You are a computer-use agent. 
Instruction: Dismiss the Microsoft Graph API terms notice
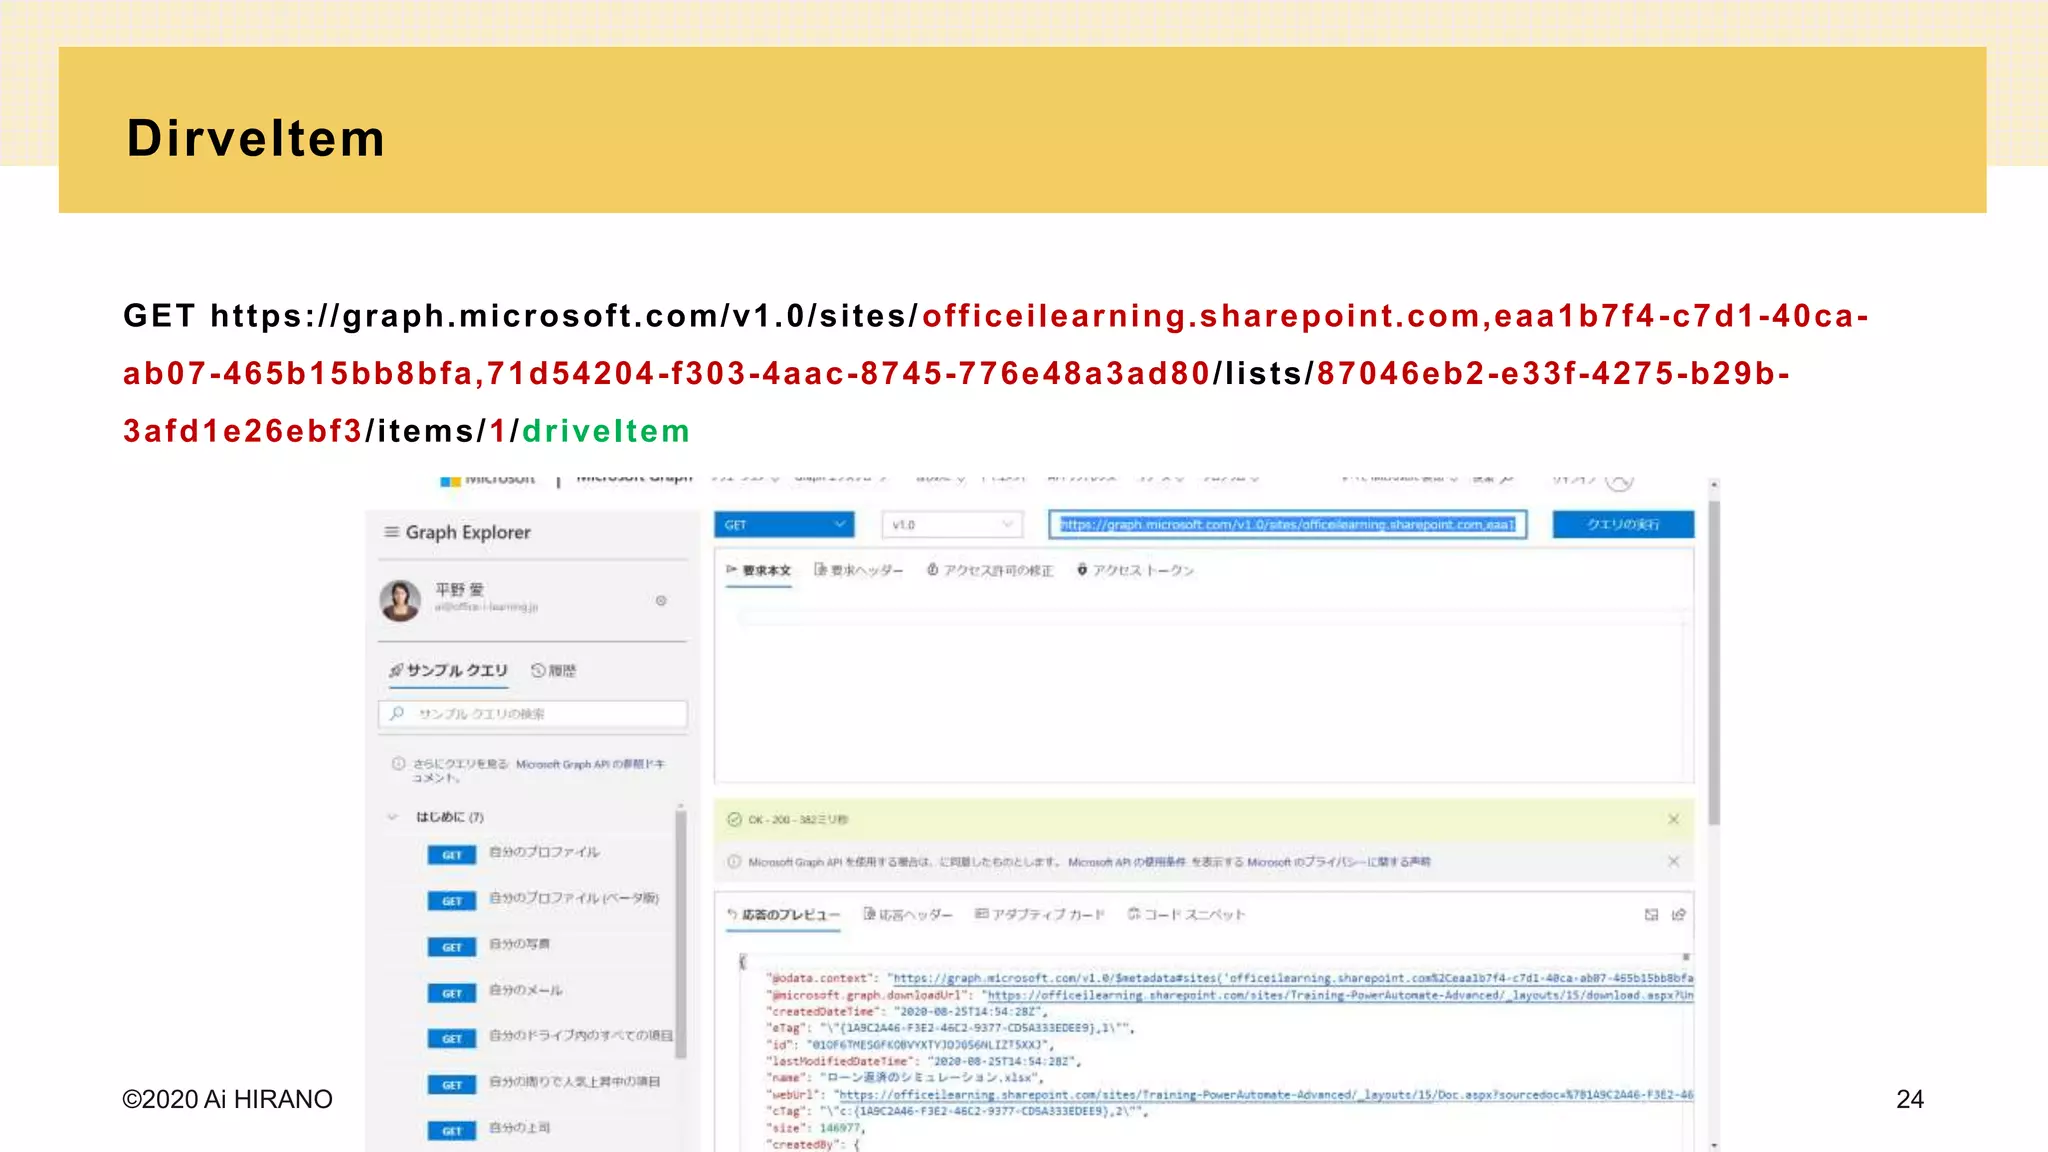pos(1673,861)
